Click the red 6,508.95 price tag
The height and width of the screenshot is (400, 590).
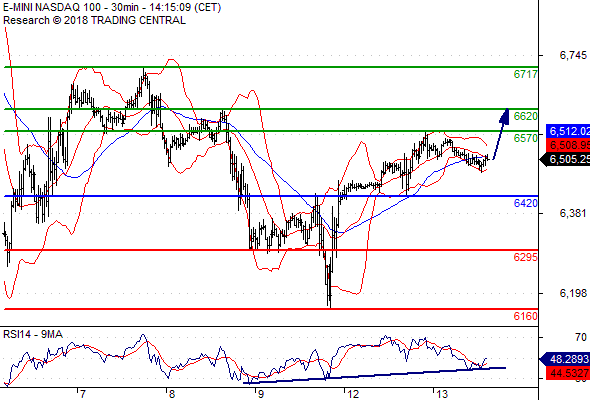(568, 145)
